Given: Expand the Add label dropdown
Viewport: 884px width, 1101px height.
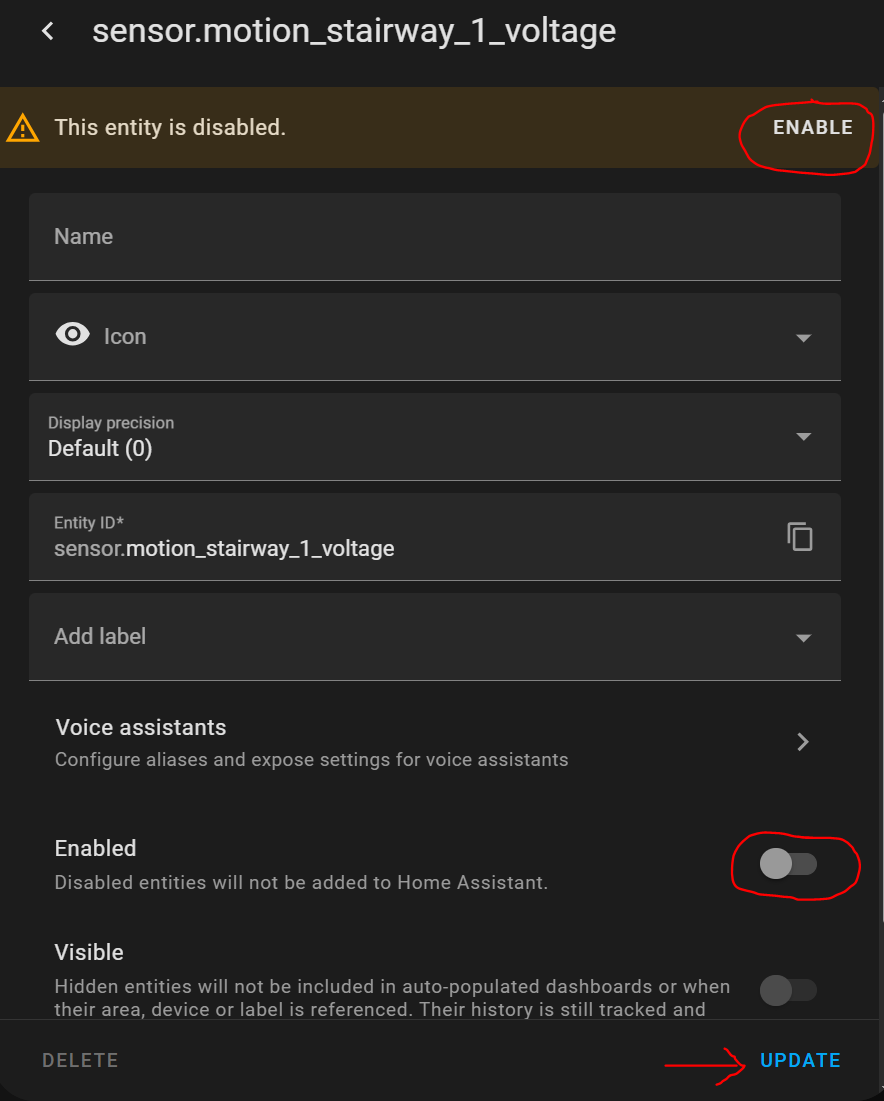Looking at the screenshot, I should pyautogui.click(x=803, y=638).
